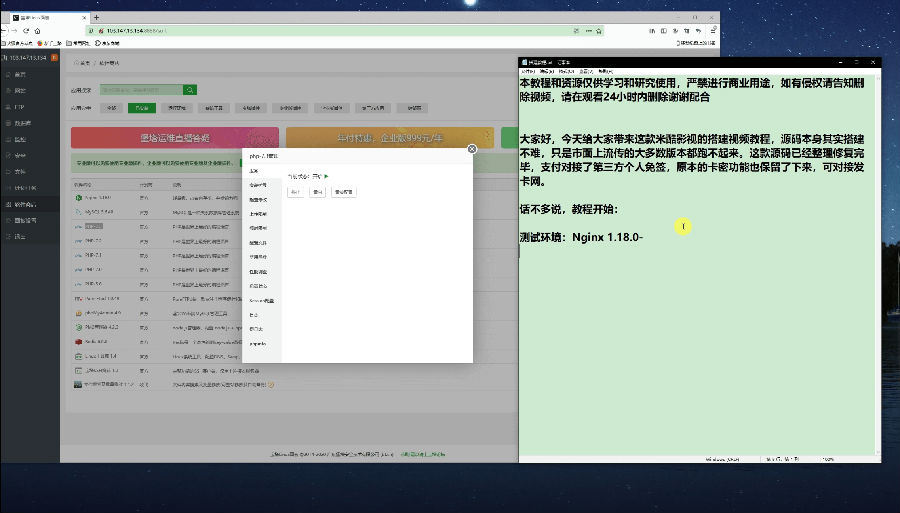Open a new browser tab with plus icon
This screenshot has width=900, height=513.
click(x=96, y=17)
